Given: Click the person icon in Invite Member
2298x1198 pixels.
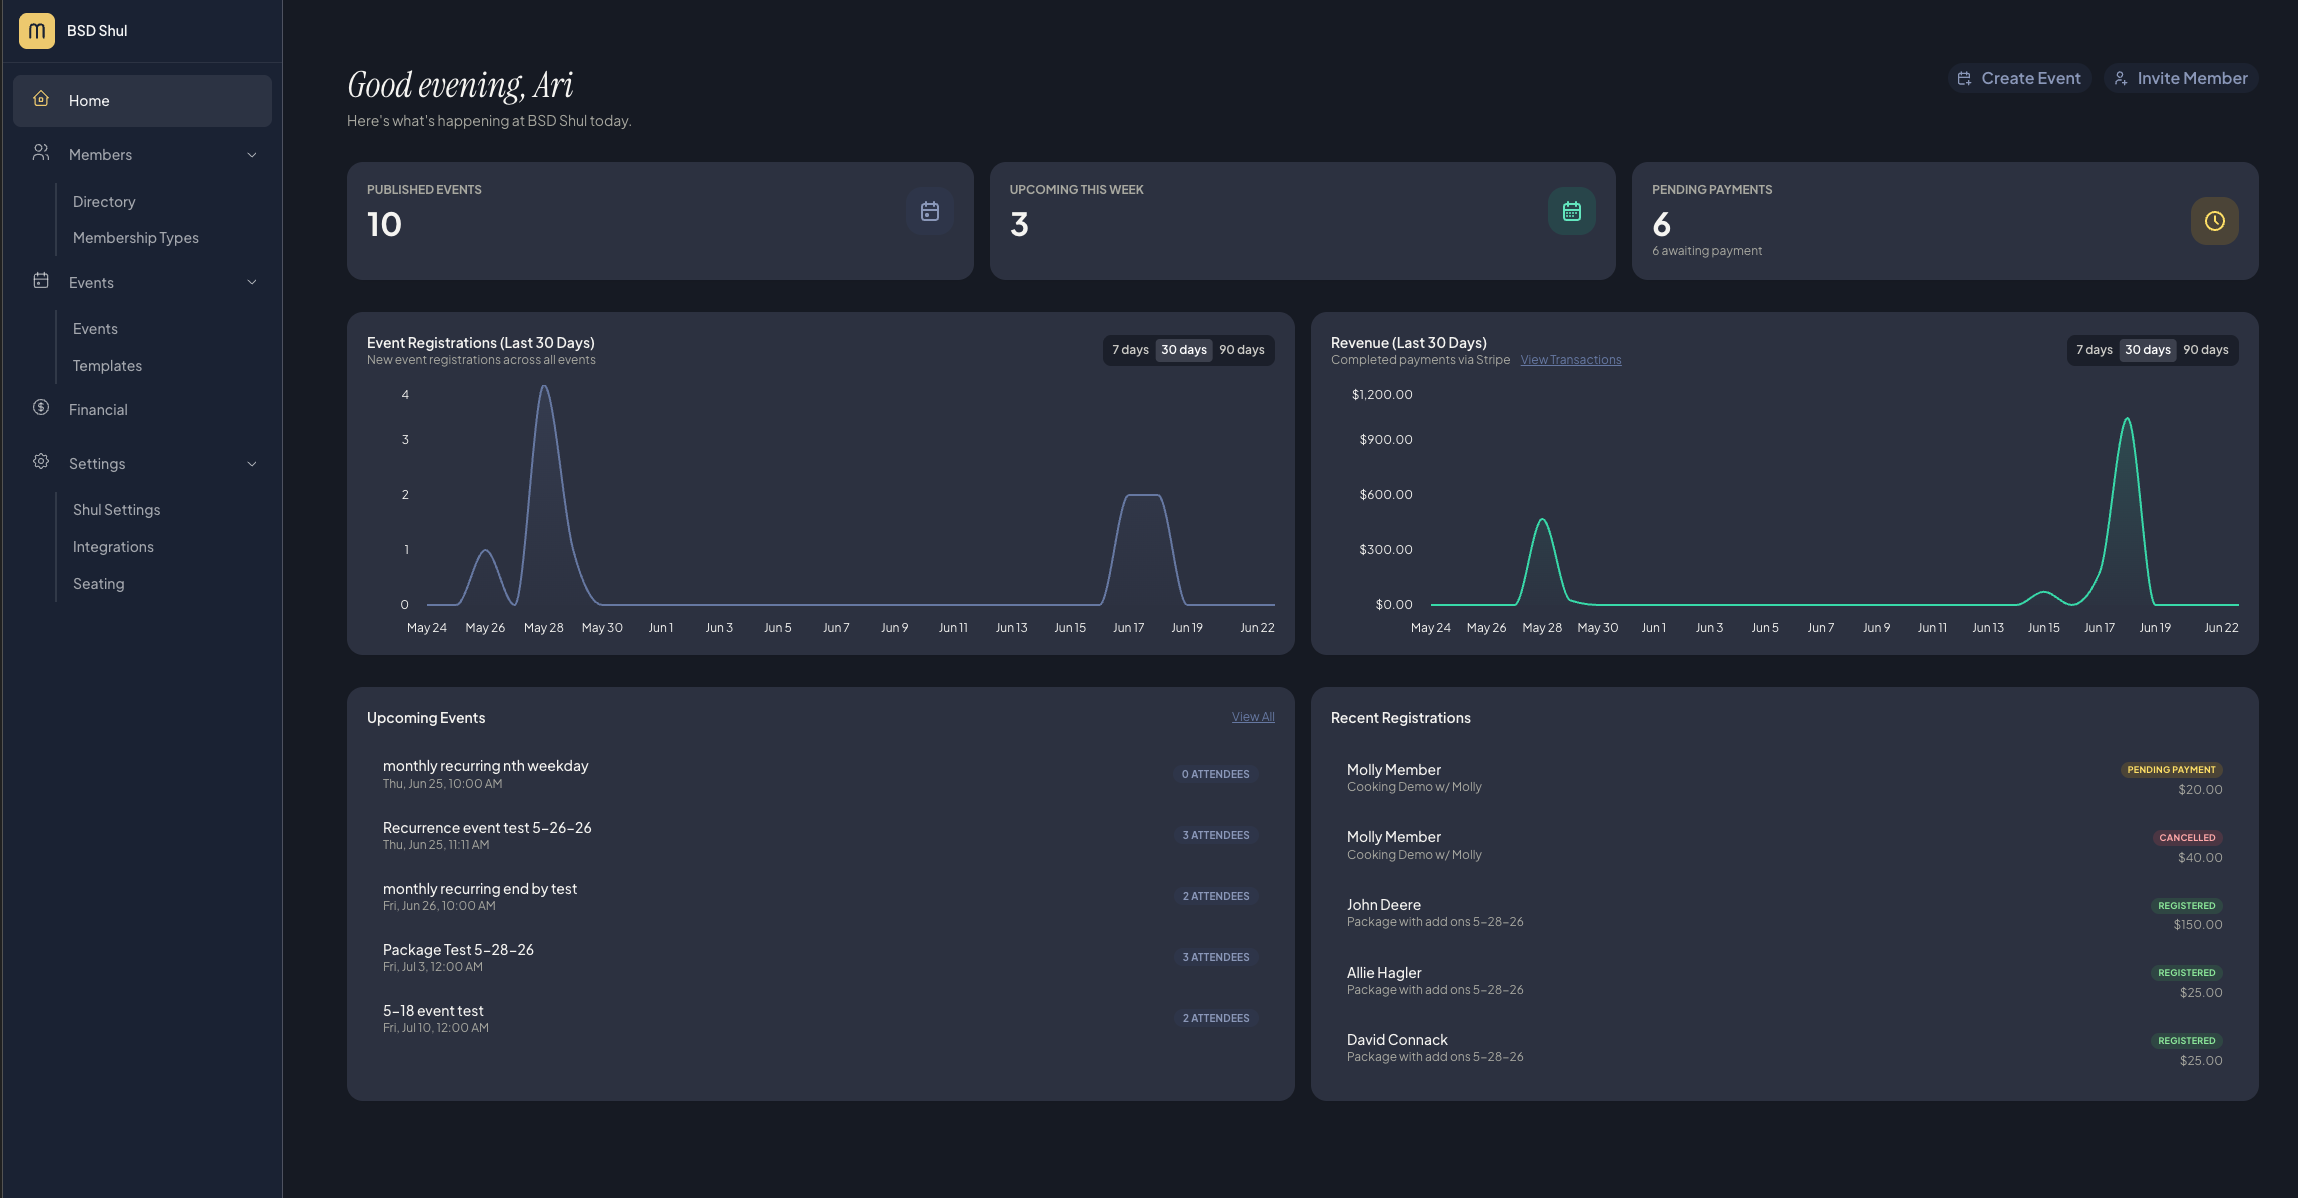Looking at the screenshot, I should [2120, 78].
